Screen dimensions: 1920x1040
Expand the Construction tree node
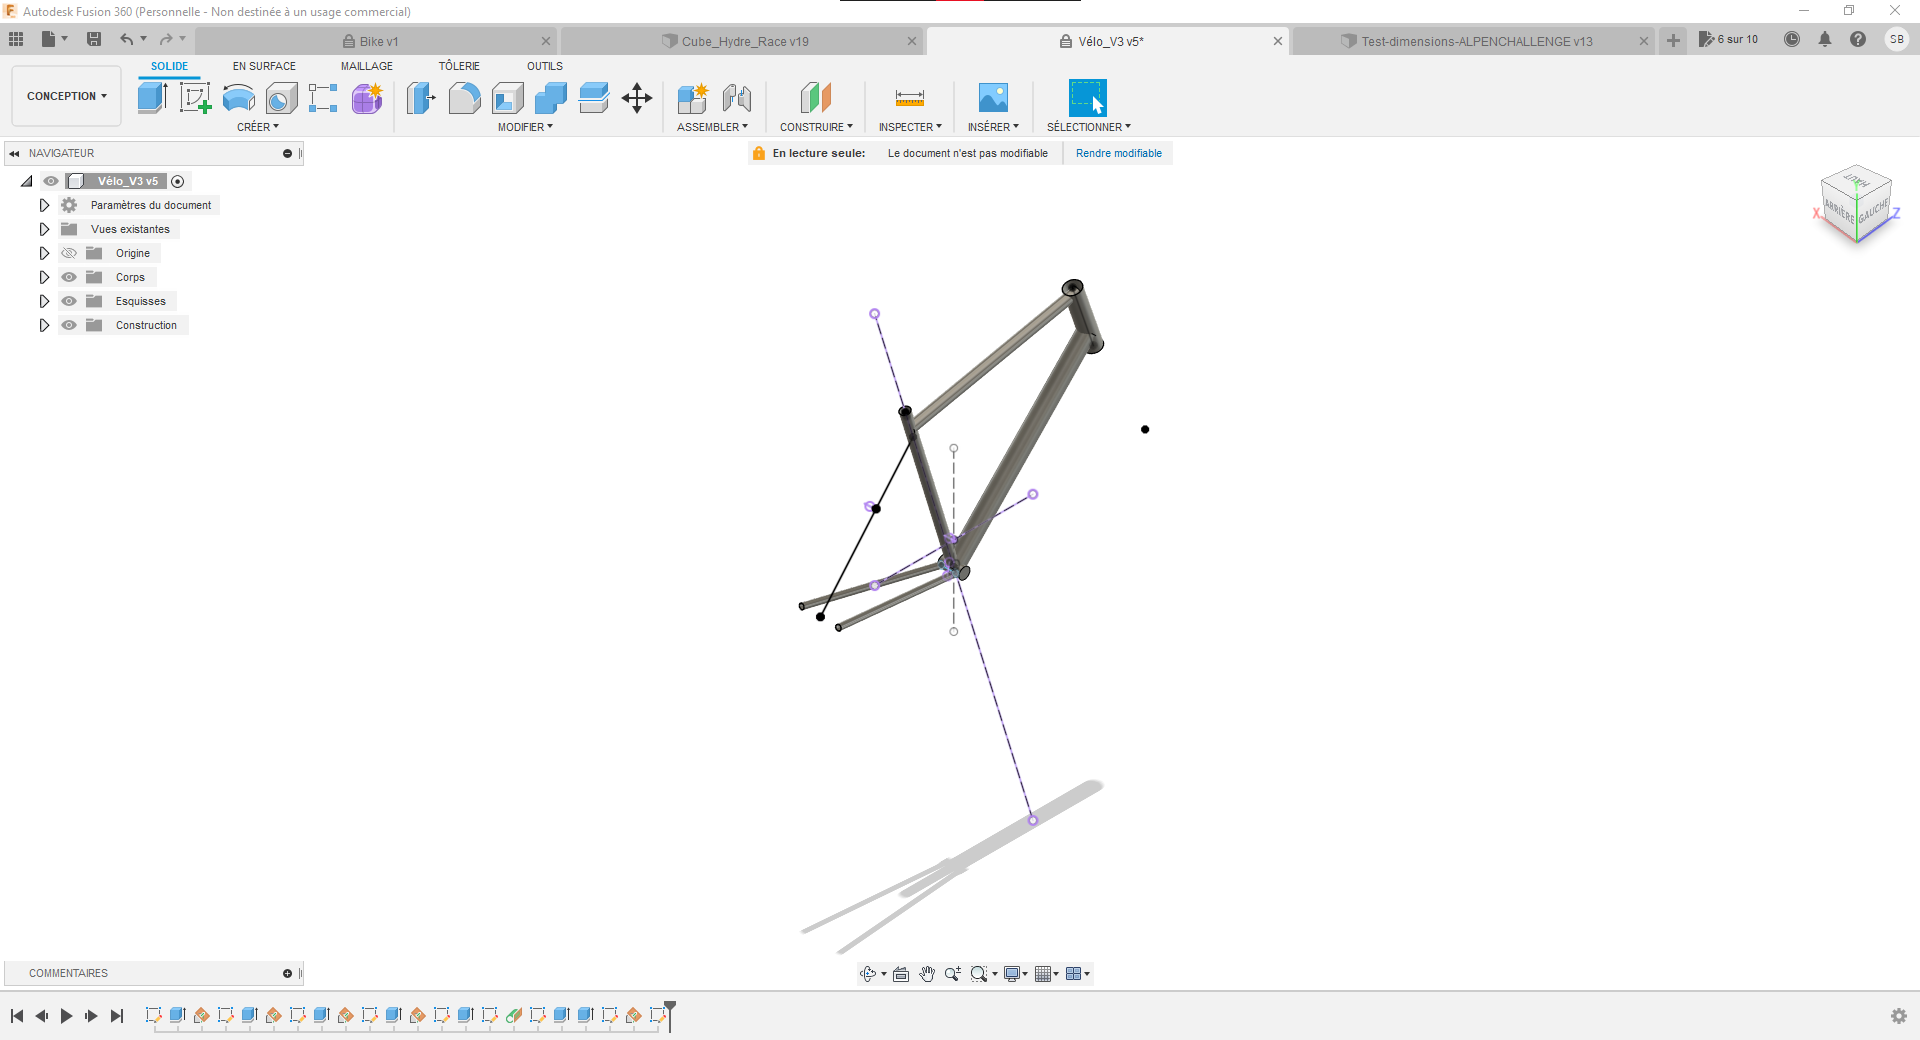[x=44, y=325]
